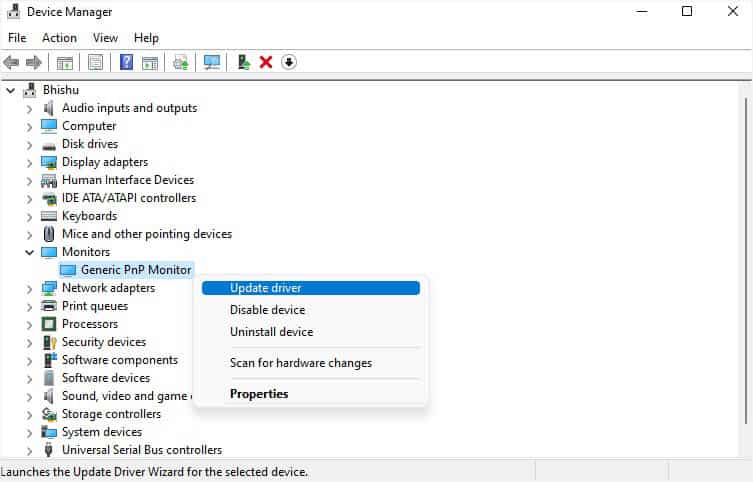
Task: Expand the System devices category
Action: tap(29, 433)
